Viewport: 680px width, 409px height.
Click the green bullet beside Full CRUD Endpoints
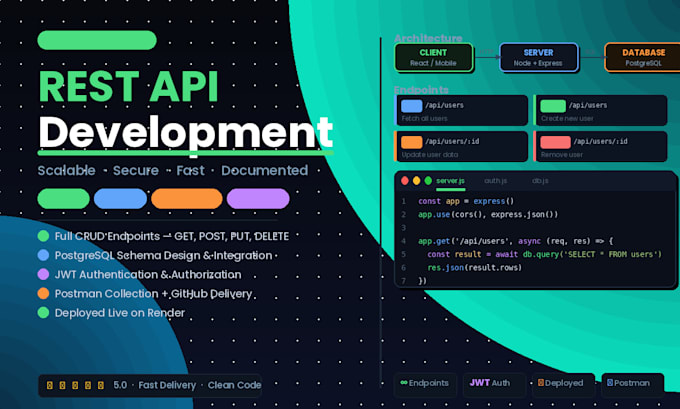(43, 236)
